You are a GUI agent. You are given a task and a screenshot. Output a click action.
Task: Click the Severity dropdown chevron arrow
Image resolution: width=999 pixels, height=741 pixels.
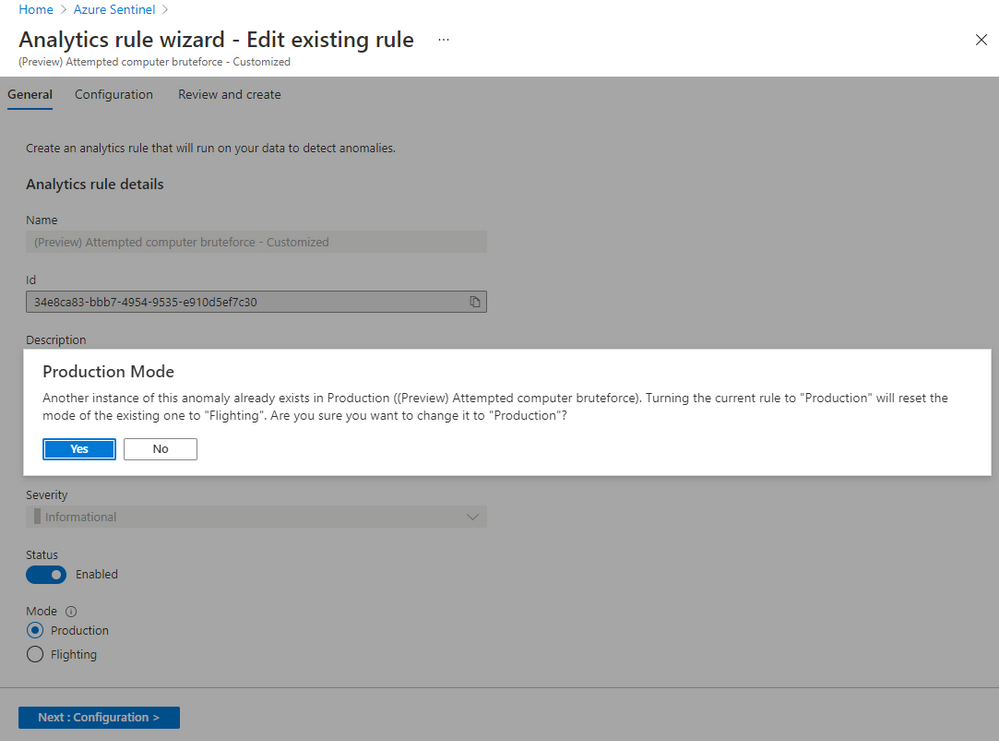coord(473,516)
